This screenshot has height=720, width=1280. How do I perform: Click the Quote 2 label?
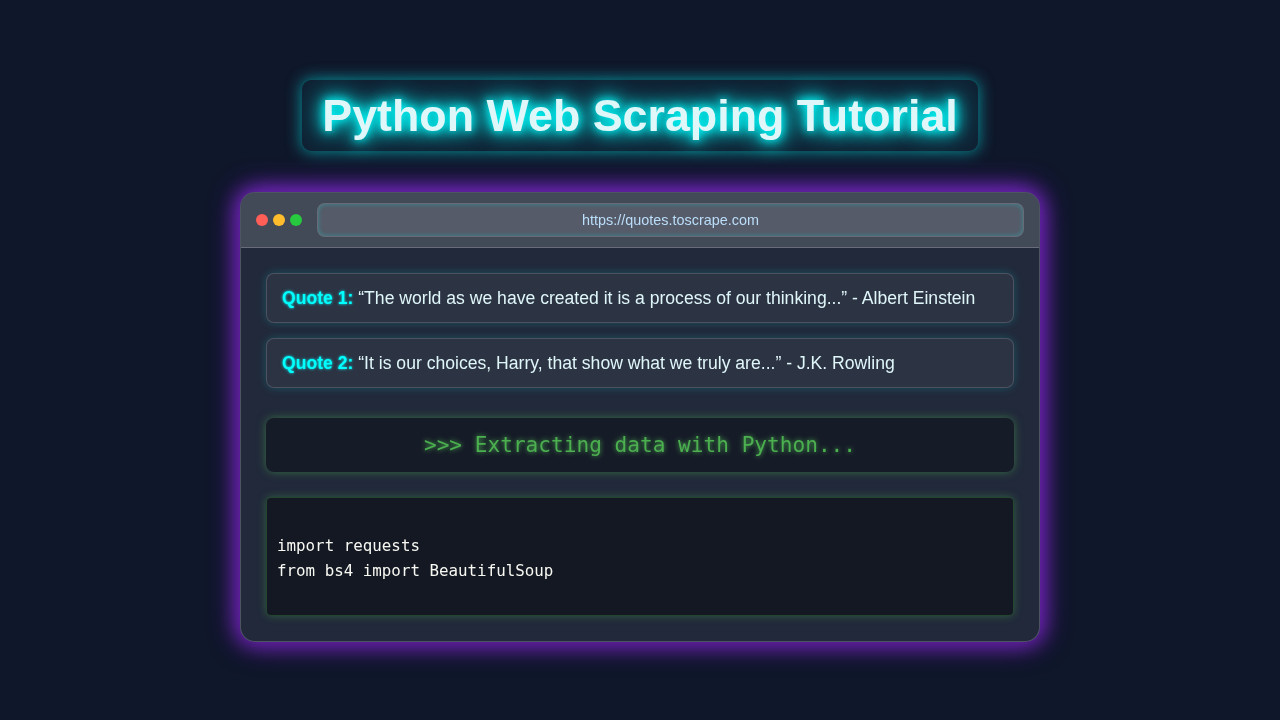pos(316,362)
